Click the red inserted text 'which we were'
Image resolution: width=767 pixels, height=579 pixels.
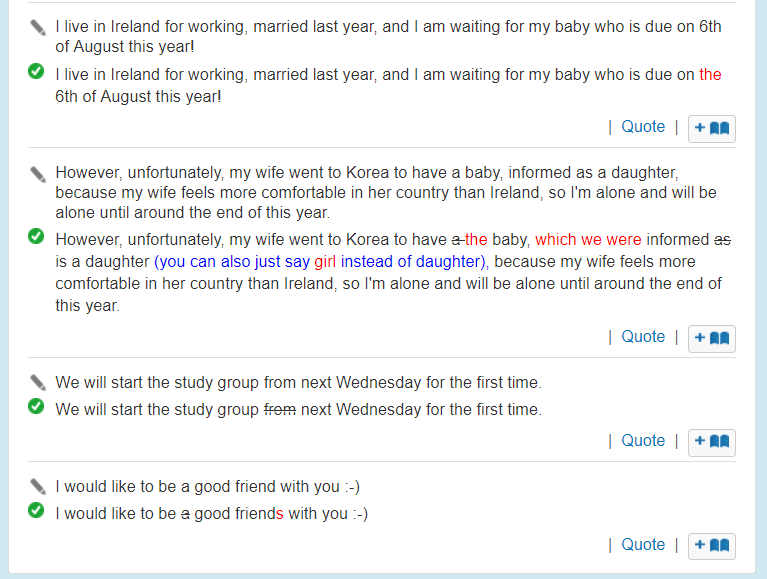tap(588, 240)
